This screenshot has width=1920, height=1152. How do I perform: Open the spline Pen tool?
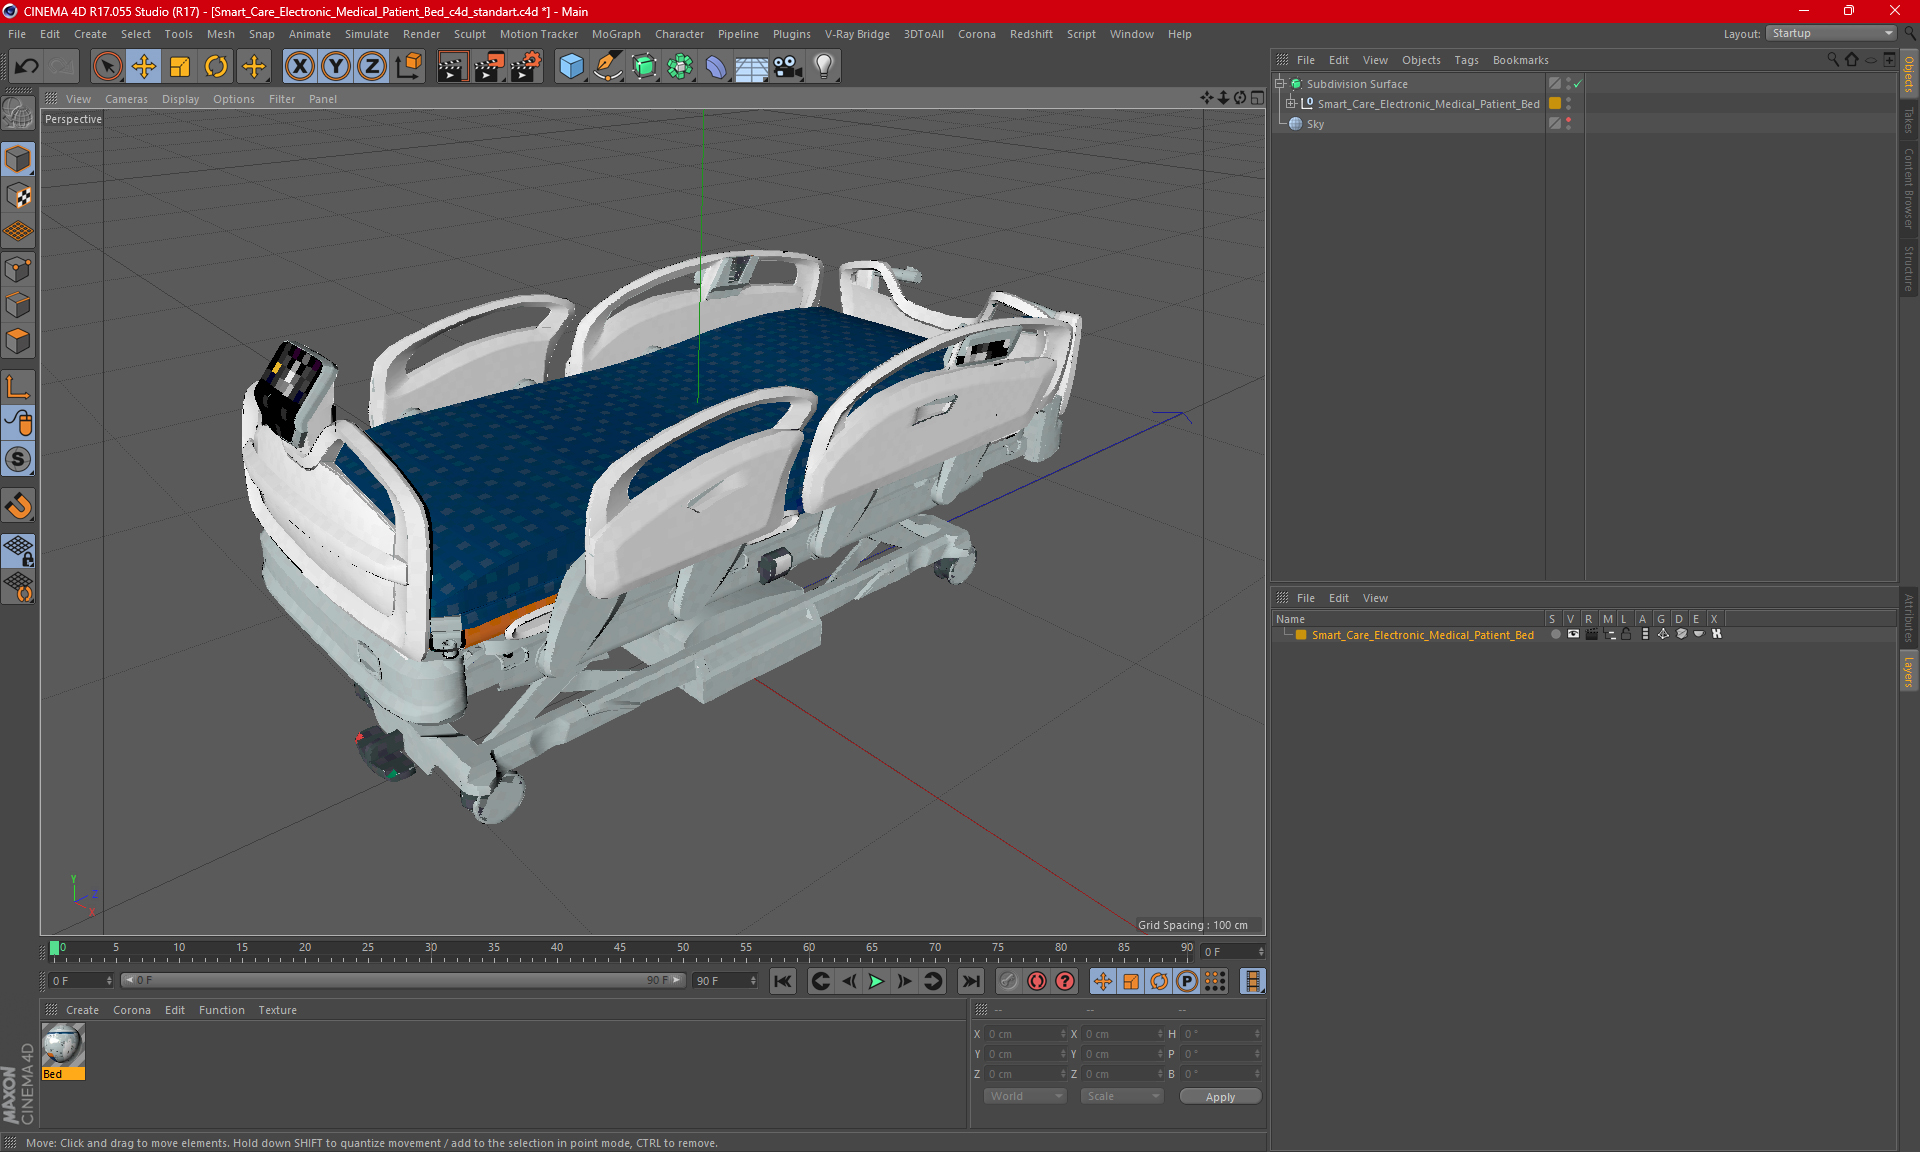(x=607, y=66)
